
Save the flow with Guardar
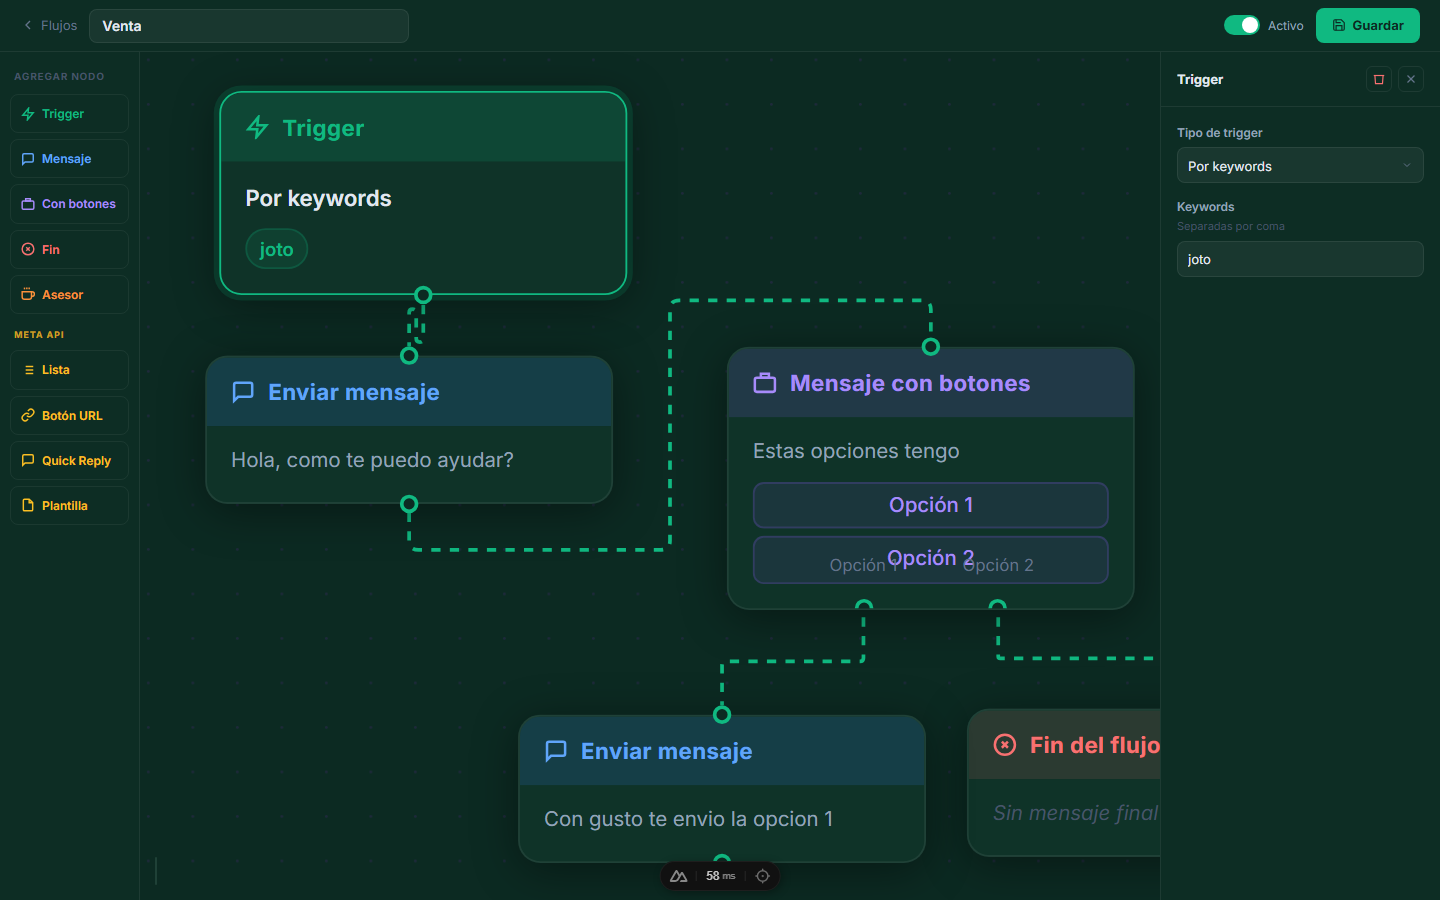click(x=1368, y=26)
